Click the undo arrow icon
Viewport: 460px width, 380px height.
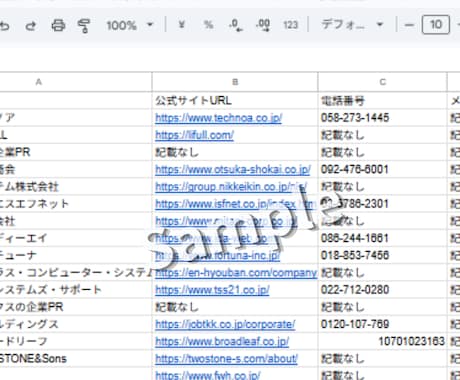[4, 25]
